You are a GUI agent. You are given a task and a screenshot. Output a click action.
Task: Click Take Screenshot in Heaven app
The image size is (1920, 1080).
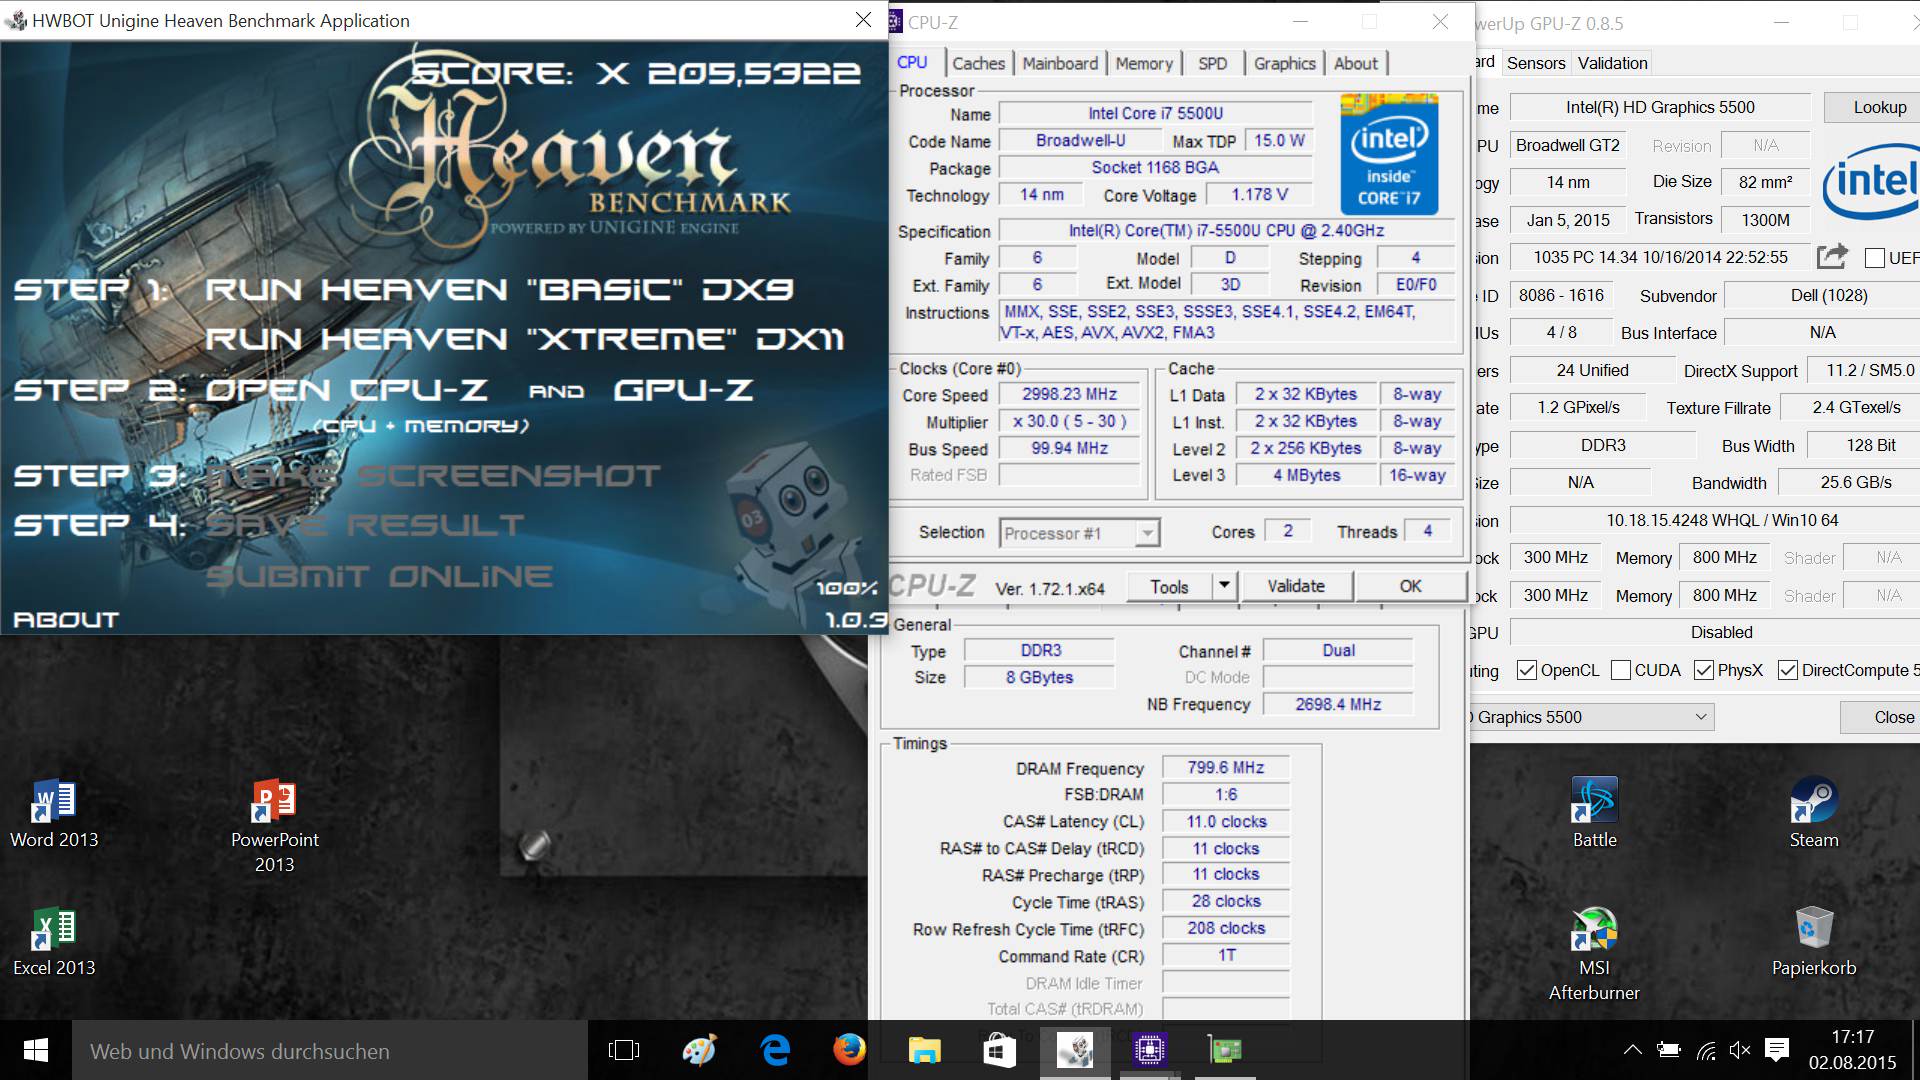[x=433, y=476]
